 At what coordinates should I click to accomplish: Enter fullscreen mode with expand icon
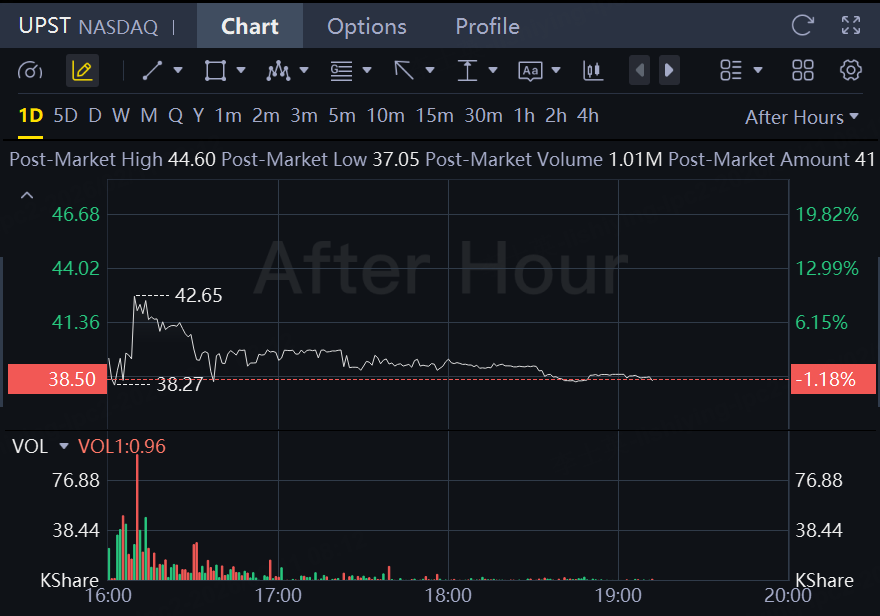(x=851, y=25)
